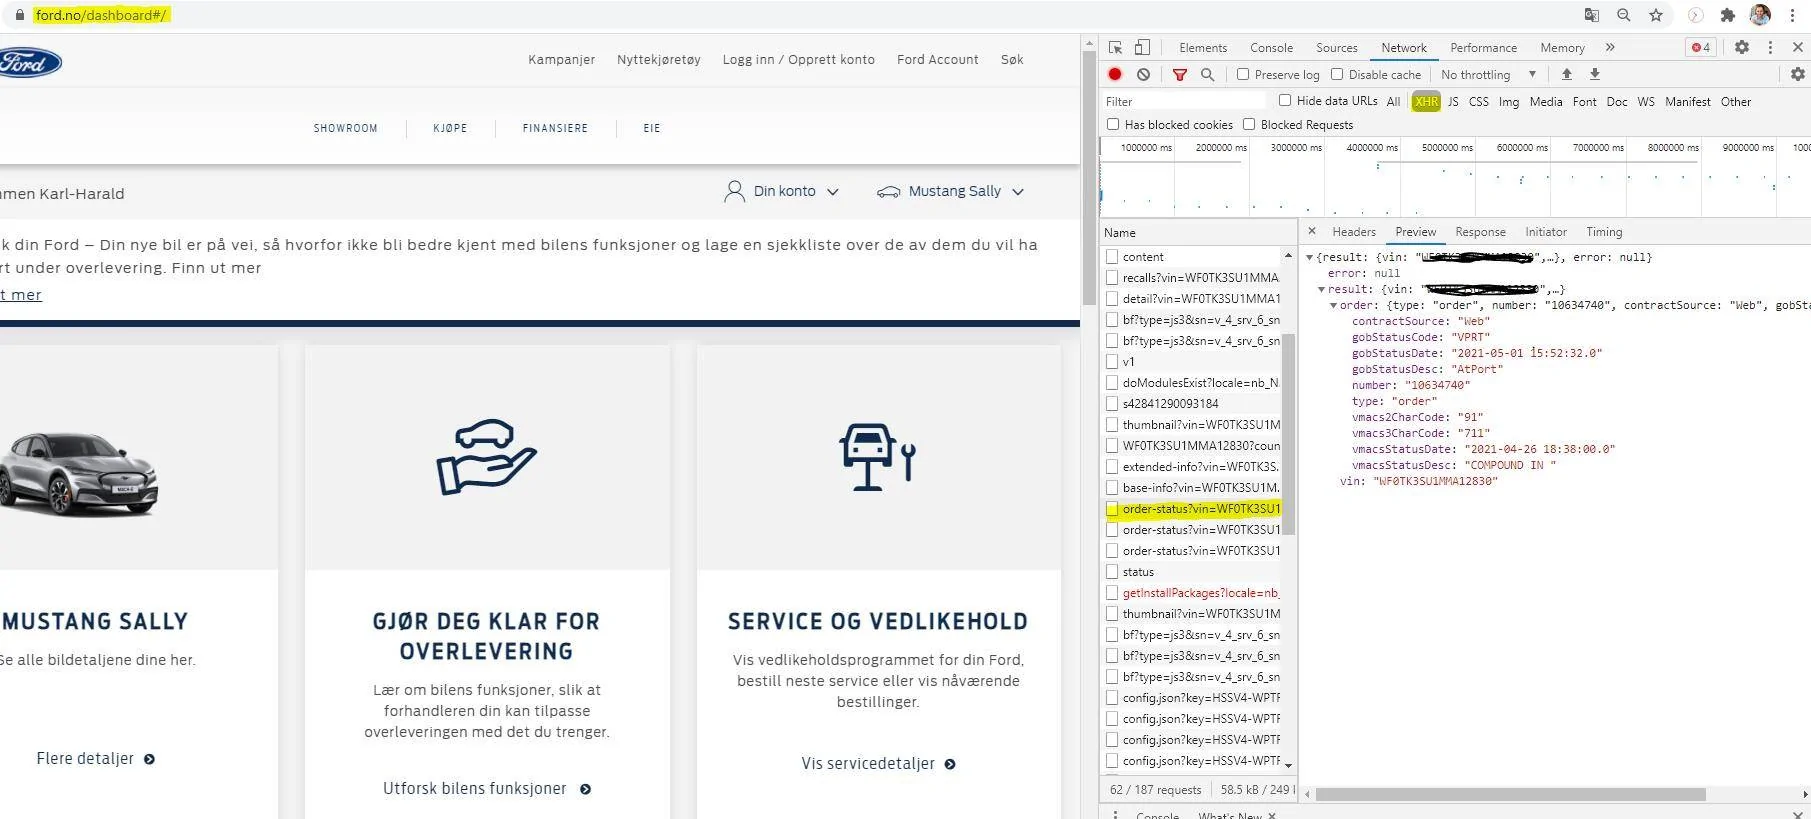Open the Chrome profile avatar

point(1760,15)
